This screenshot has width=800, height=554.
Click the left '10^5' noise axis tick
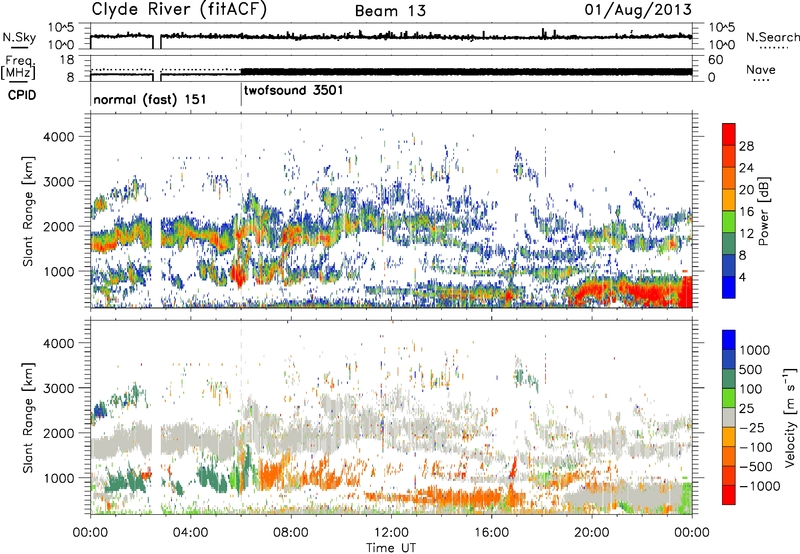[61, 27]
